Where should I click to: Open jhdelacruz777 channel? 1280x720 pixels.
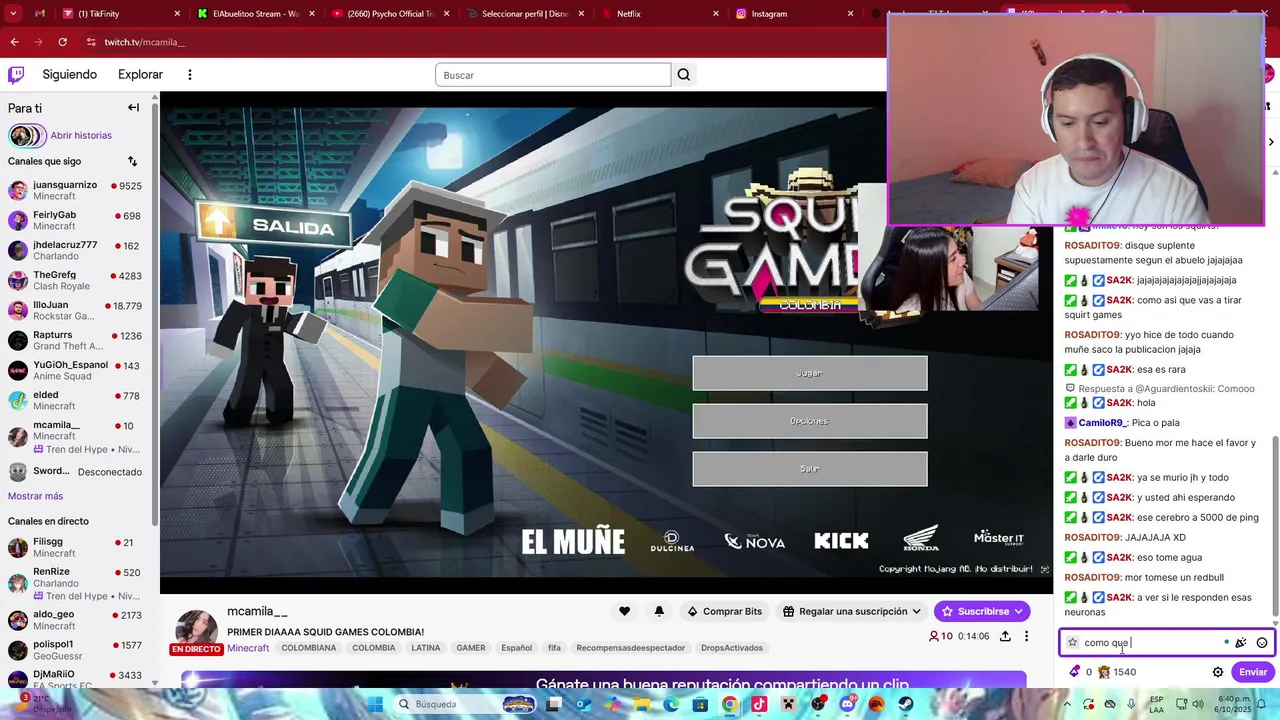tap(75, 250)
